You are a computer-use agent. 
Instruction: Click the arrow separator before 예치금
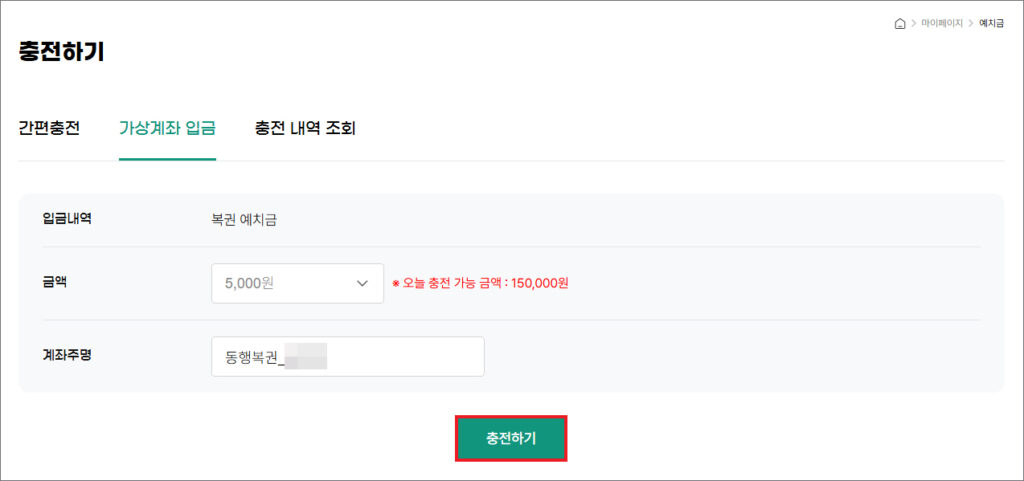coord(969,24)
